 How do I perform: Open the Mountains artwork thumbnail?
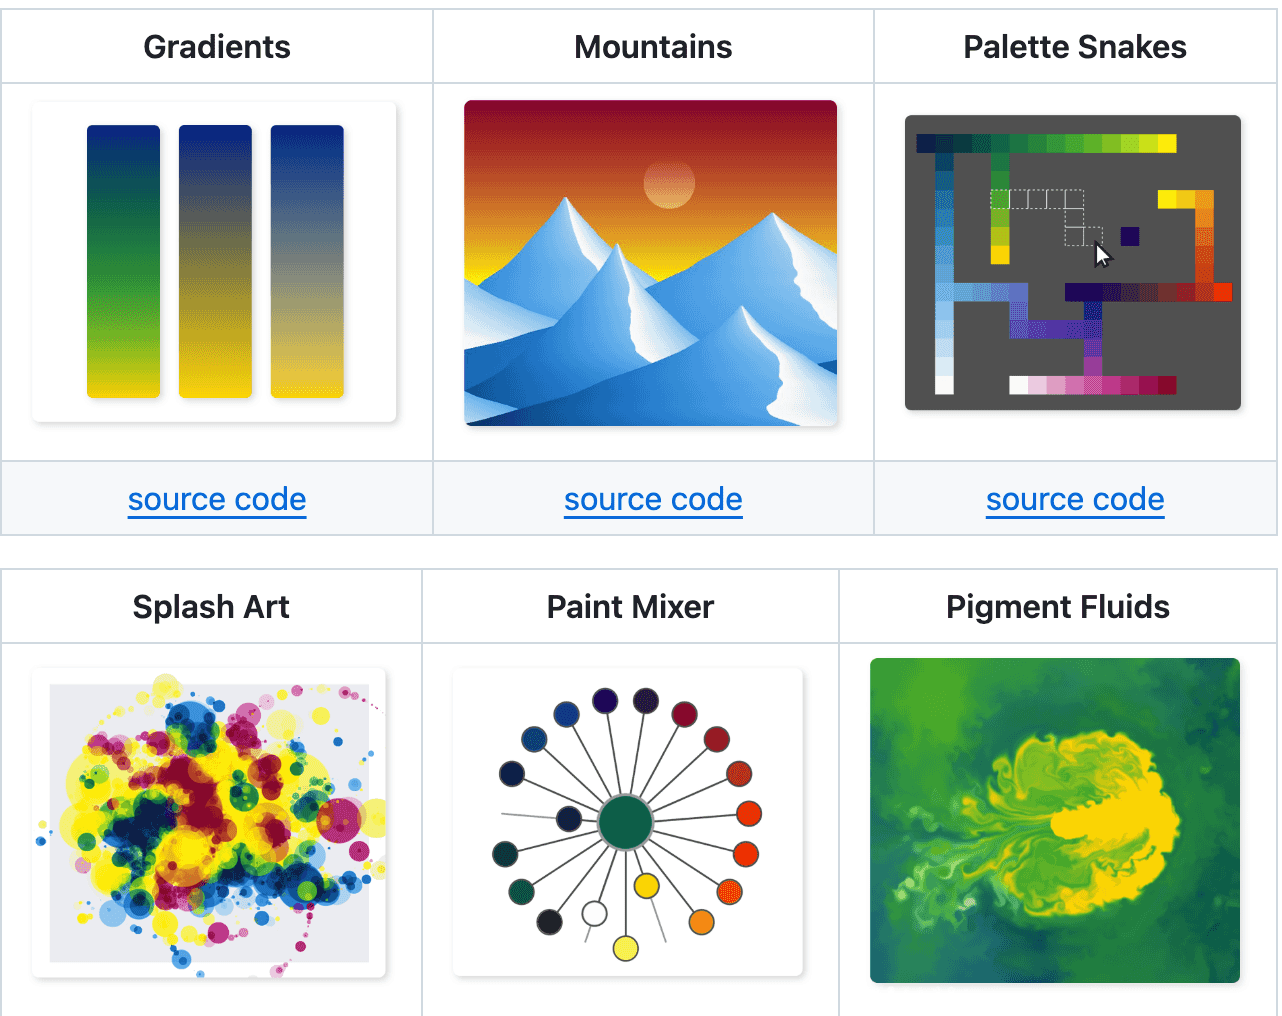[650, 263]
